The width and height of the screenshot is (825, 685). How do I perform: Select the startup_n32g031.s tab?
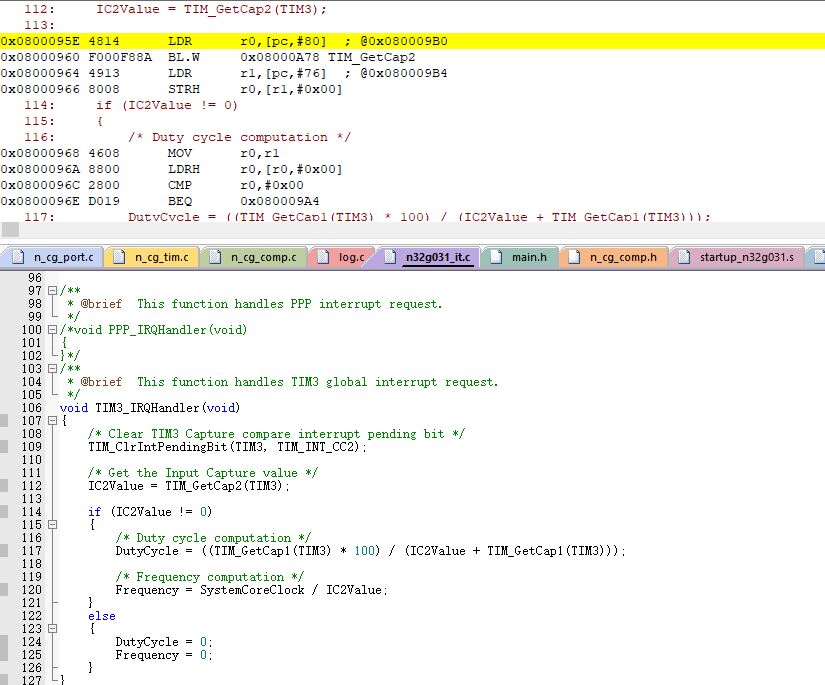tap(737, 257)
